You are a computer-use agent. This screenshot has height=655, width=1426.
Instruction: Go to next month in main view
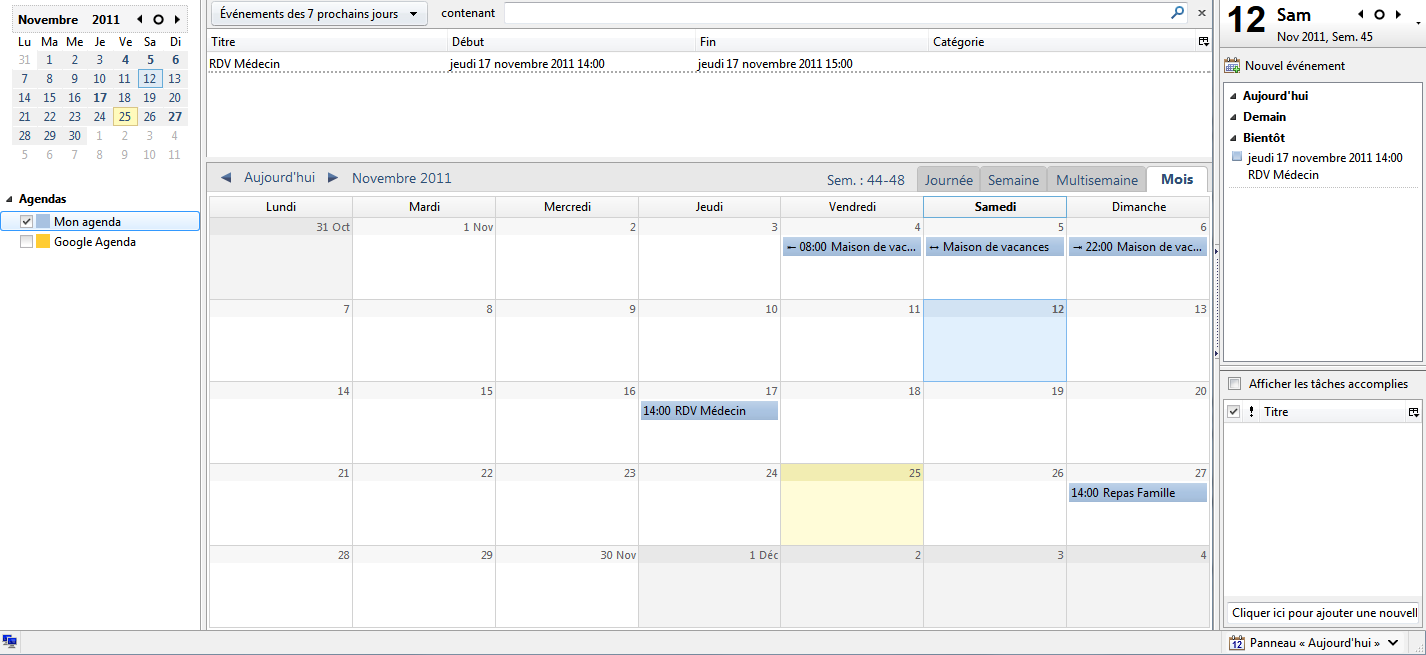[x=333, y=178]
